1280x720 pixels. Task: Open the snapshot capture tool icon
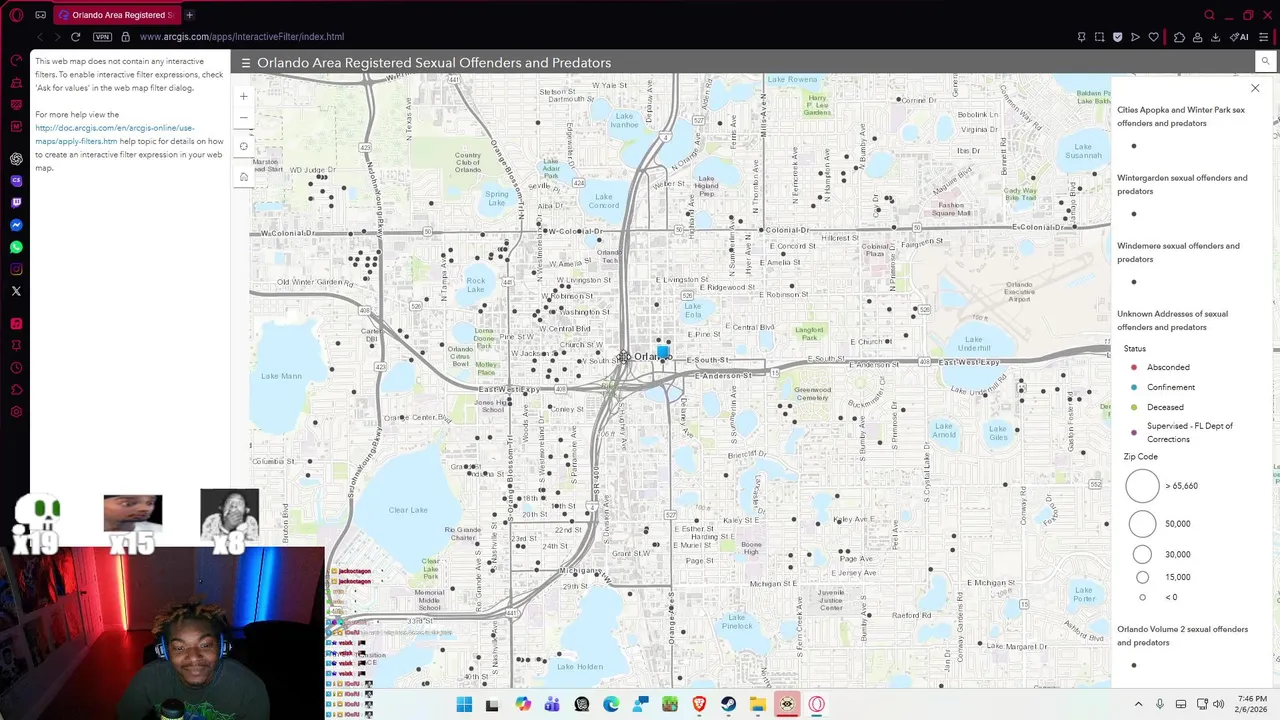click(x=1099, y=37)
